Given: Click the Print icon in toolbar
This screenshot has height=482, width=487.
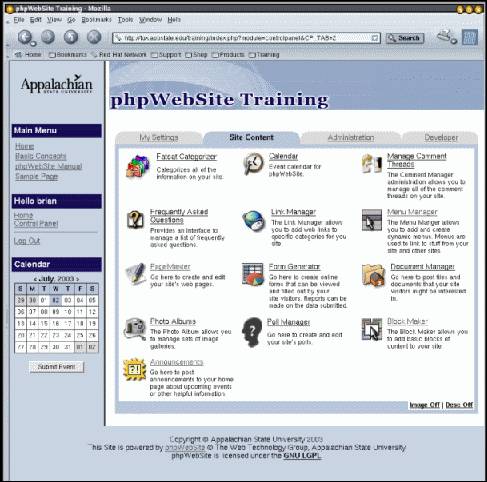Looking at the screenshot, I should (x=446, y=36).
